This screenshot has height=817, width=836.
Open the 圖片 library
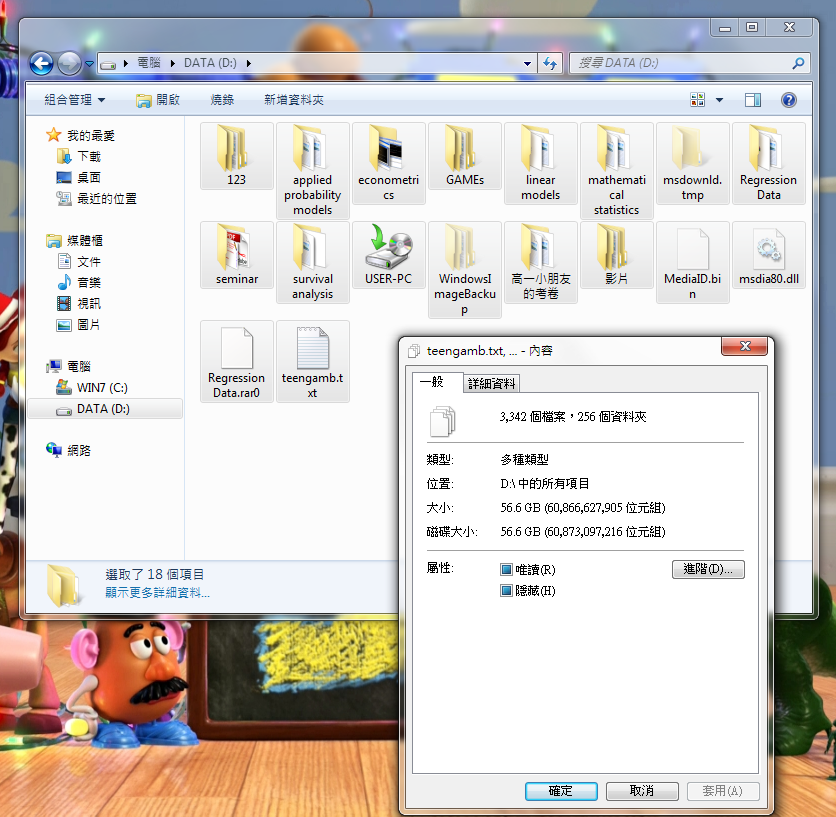click(x=78, y=324)
